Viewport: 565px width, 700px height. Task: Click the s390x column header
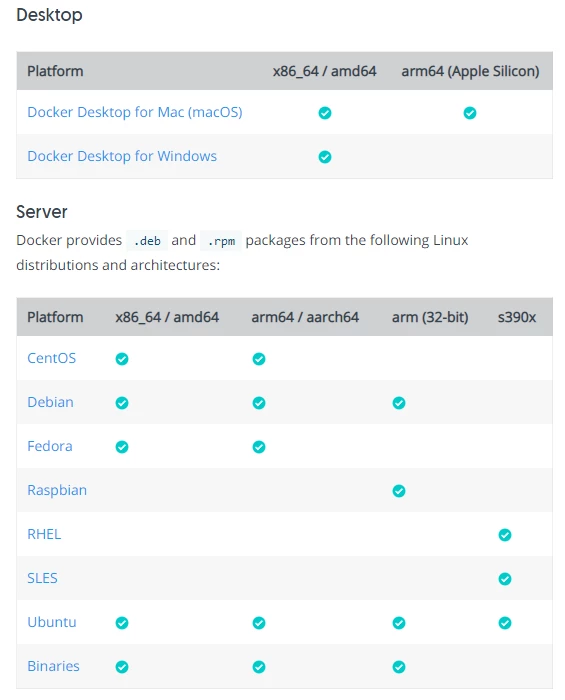(x=517, y=317)
